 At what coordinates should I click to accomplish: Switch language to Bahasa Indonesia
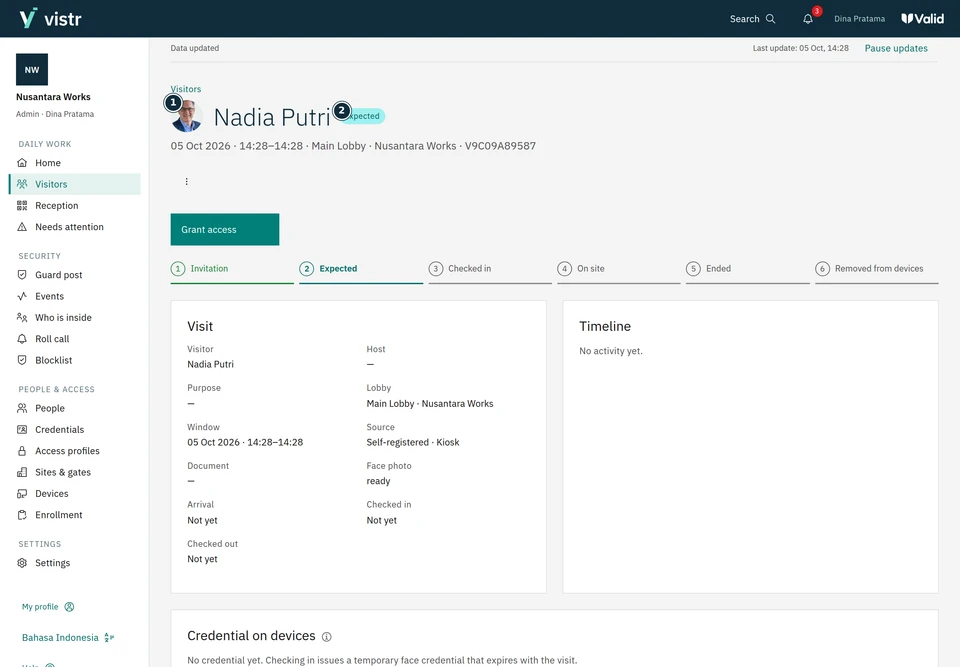pyautogui.click(x=60, y=638)
